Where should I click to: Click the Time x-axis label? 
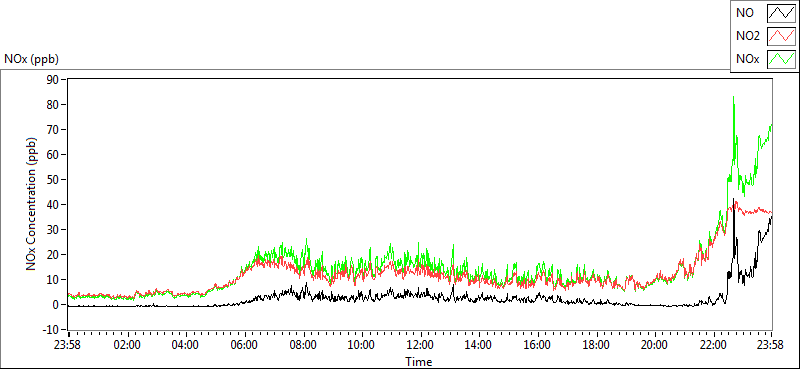click(x=419, y=362)
